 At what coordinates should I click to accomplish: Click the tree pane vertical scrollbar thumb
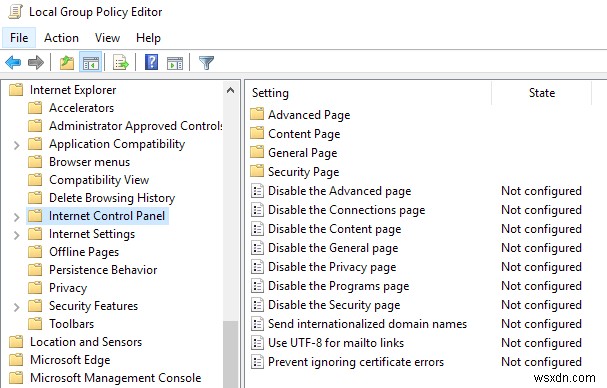(x=230, y=354)
